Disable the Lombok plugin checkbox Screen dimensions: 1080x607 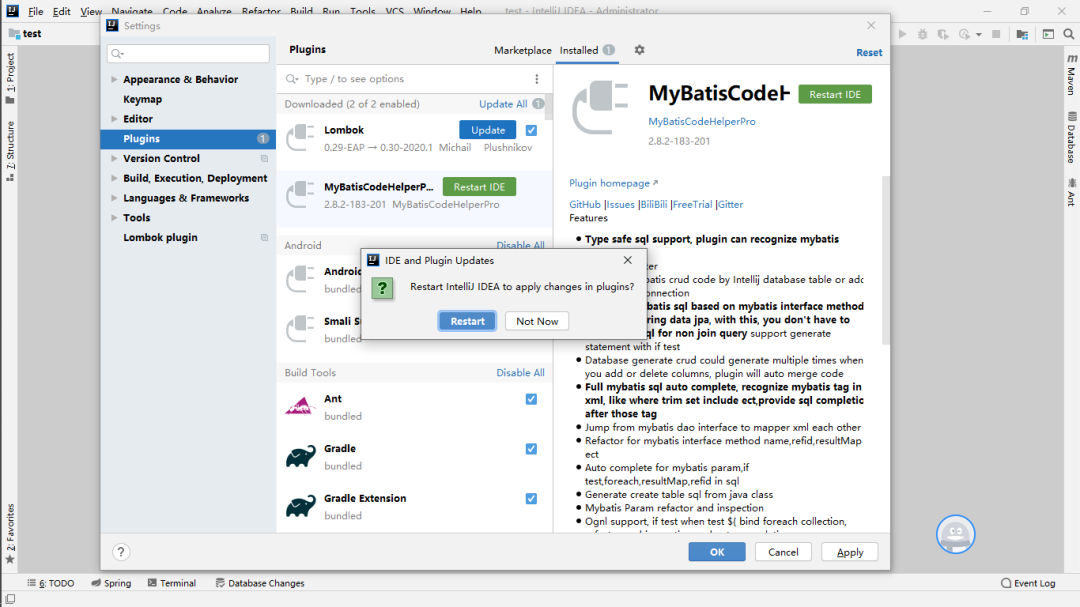click(531, 130)
